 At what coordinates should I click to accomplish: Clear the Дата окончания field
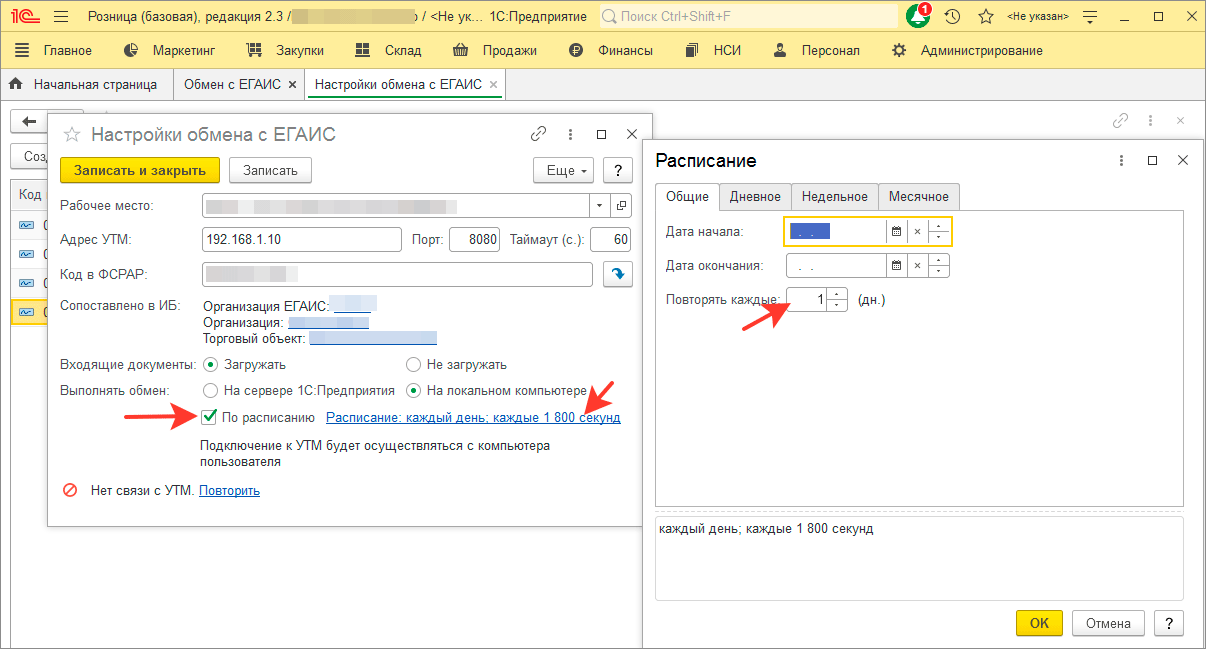[x=917, y=266]
